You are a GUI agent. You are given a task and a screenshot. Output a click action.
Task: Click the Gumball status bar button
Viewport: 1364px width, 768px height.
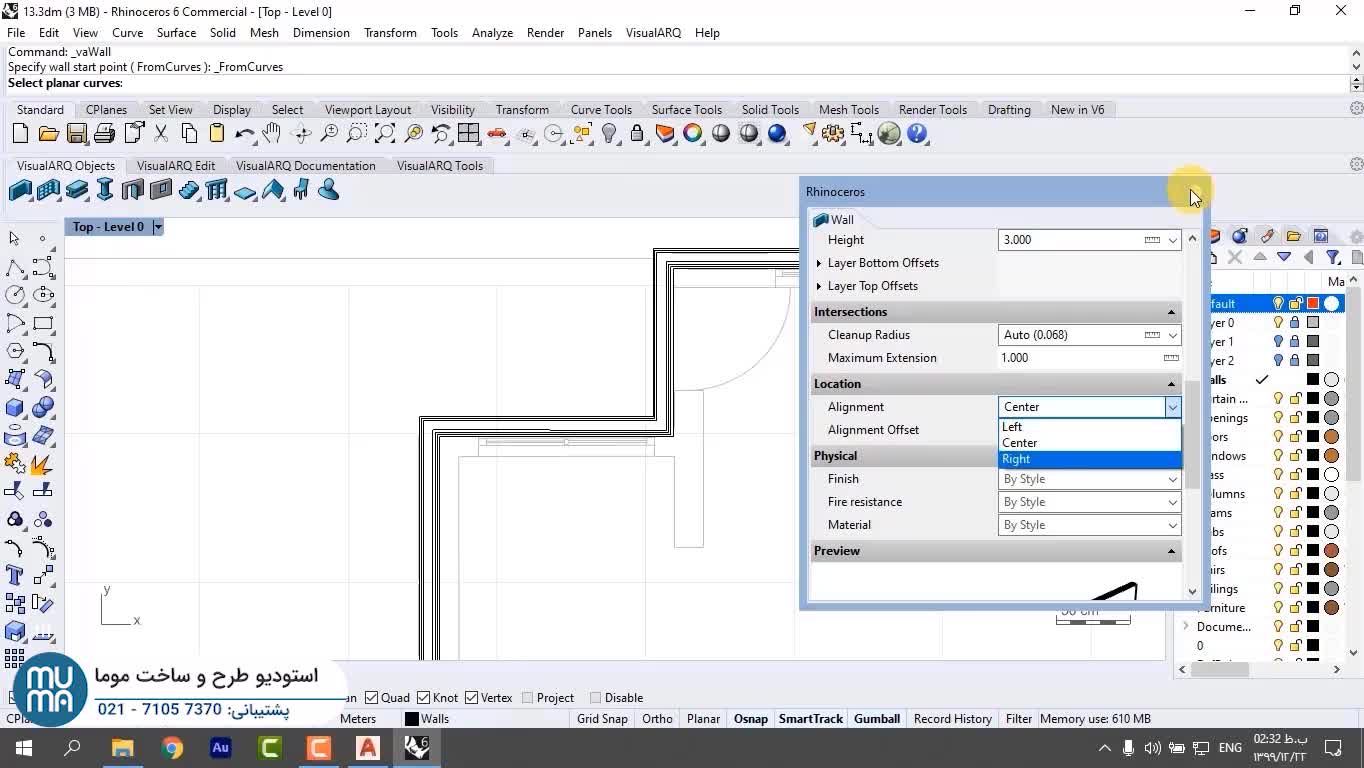(876, 719)
